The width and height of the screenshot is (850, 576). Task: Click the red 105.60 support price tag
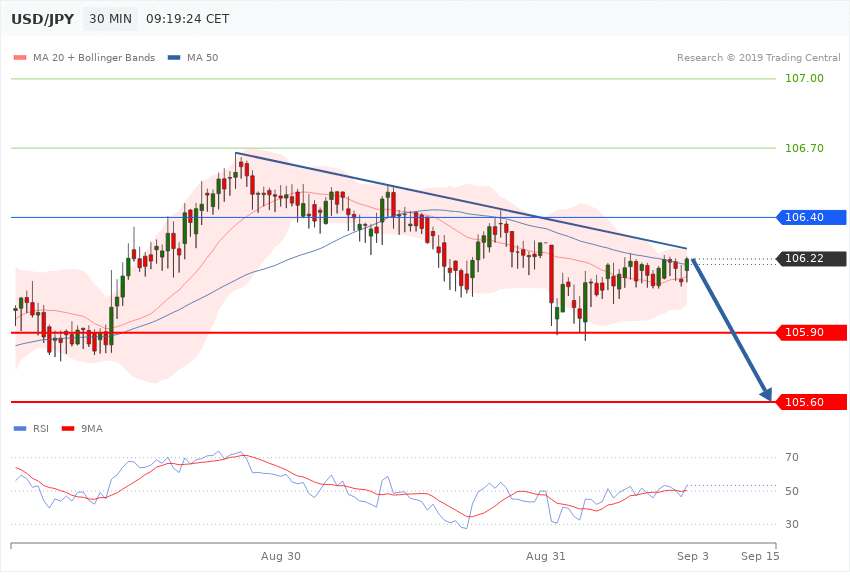(x=812, y=402)
